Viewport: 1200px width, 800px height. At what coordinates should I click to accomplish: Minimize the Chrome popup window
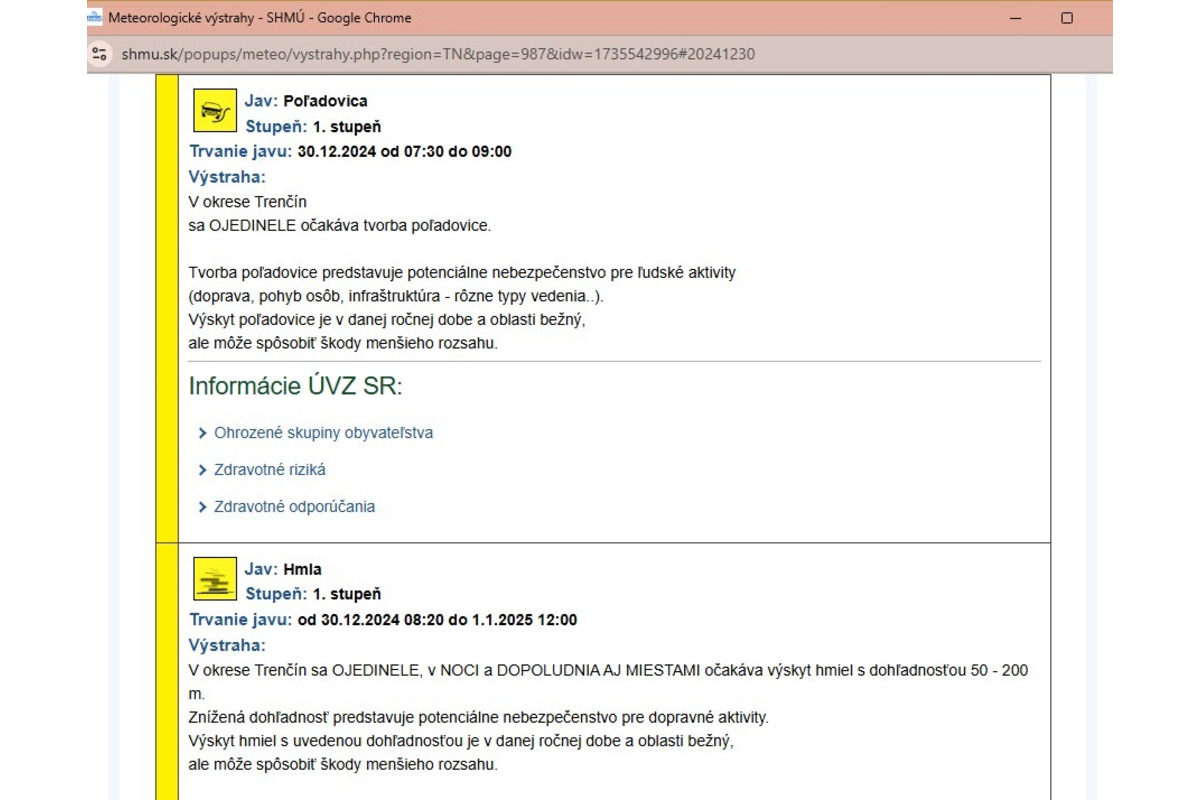pyautogui.click(x=1016, y=18)
